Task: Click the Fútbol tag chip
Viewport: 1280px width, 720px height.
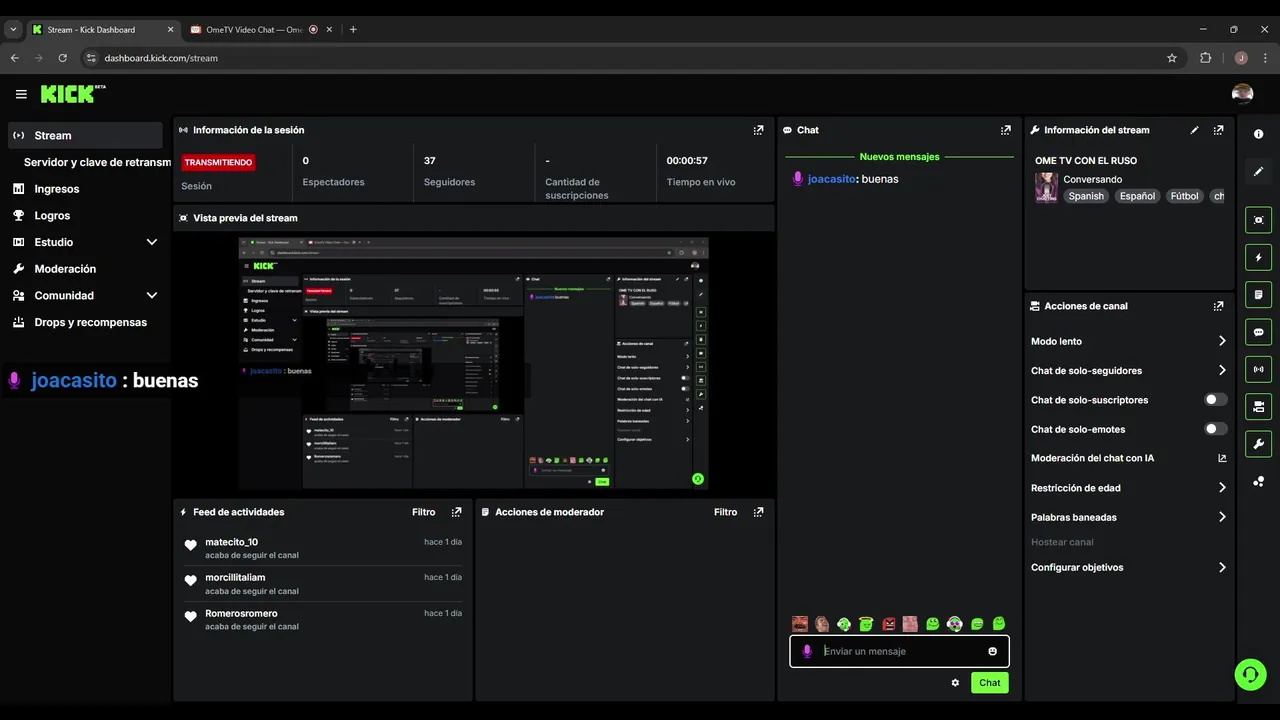Action: 1184,196
